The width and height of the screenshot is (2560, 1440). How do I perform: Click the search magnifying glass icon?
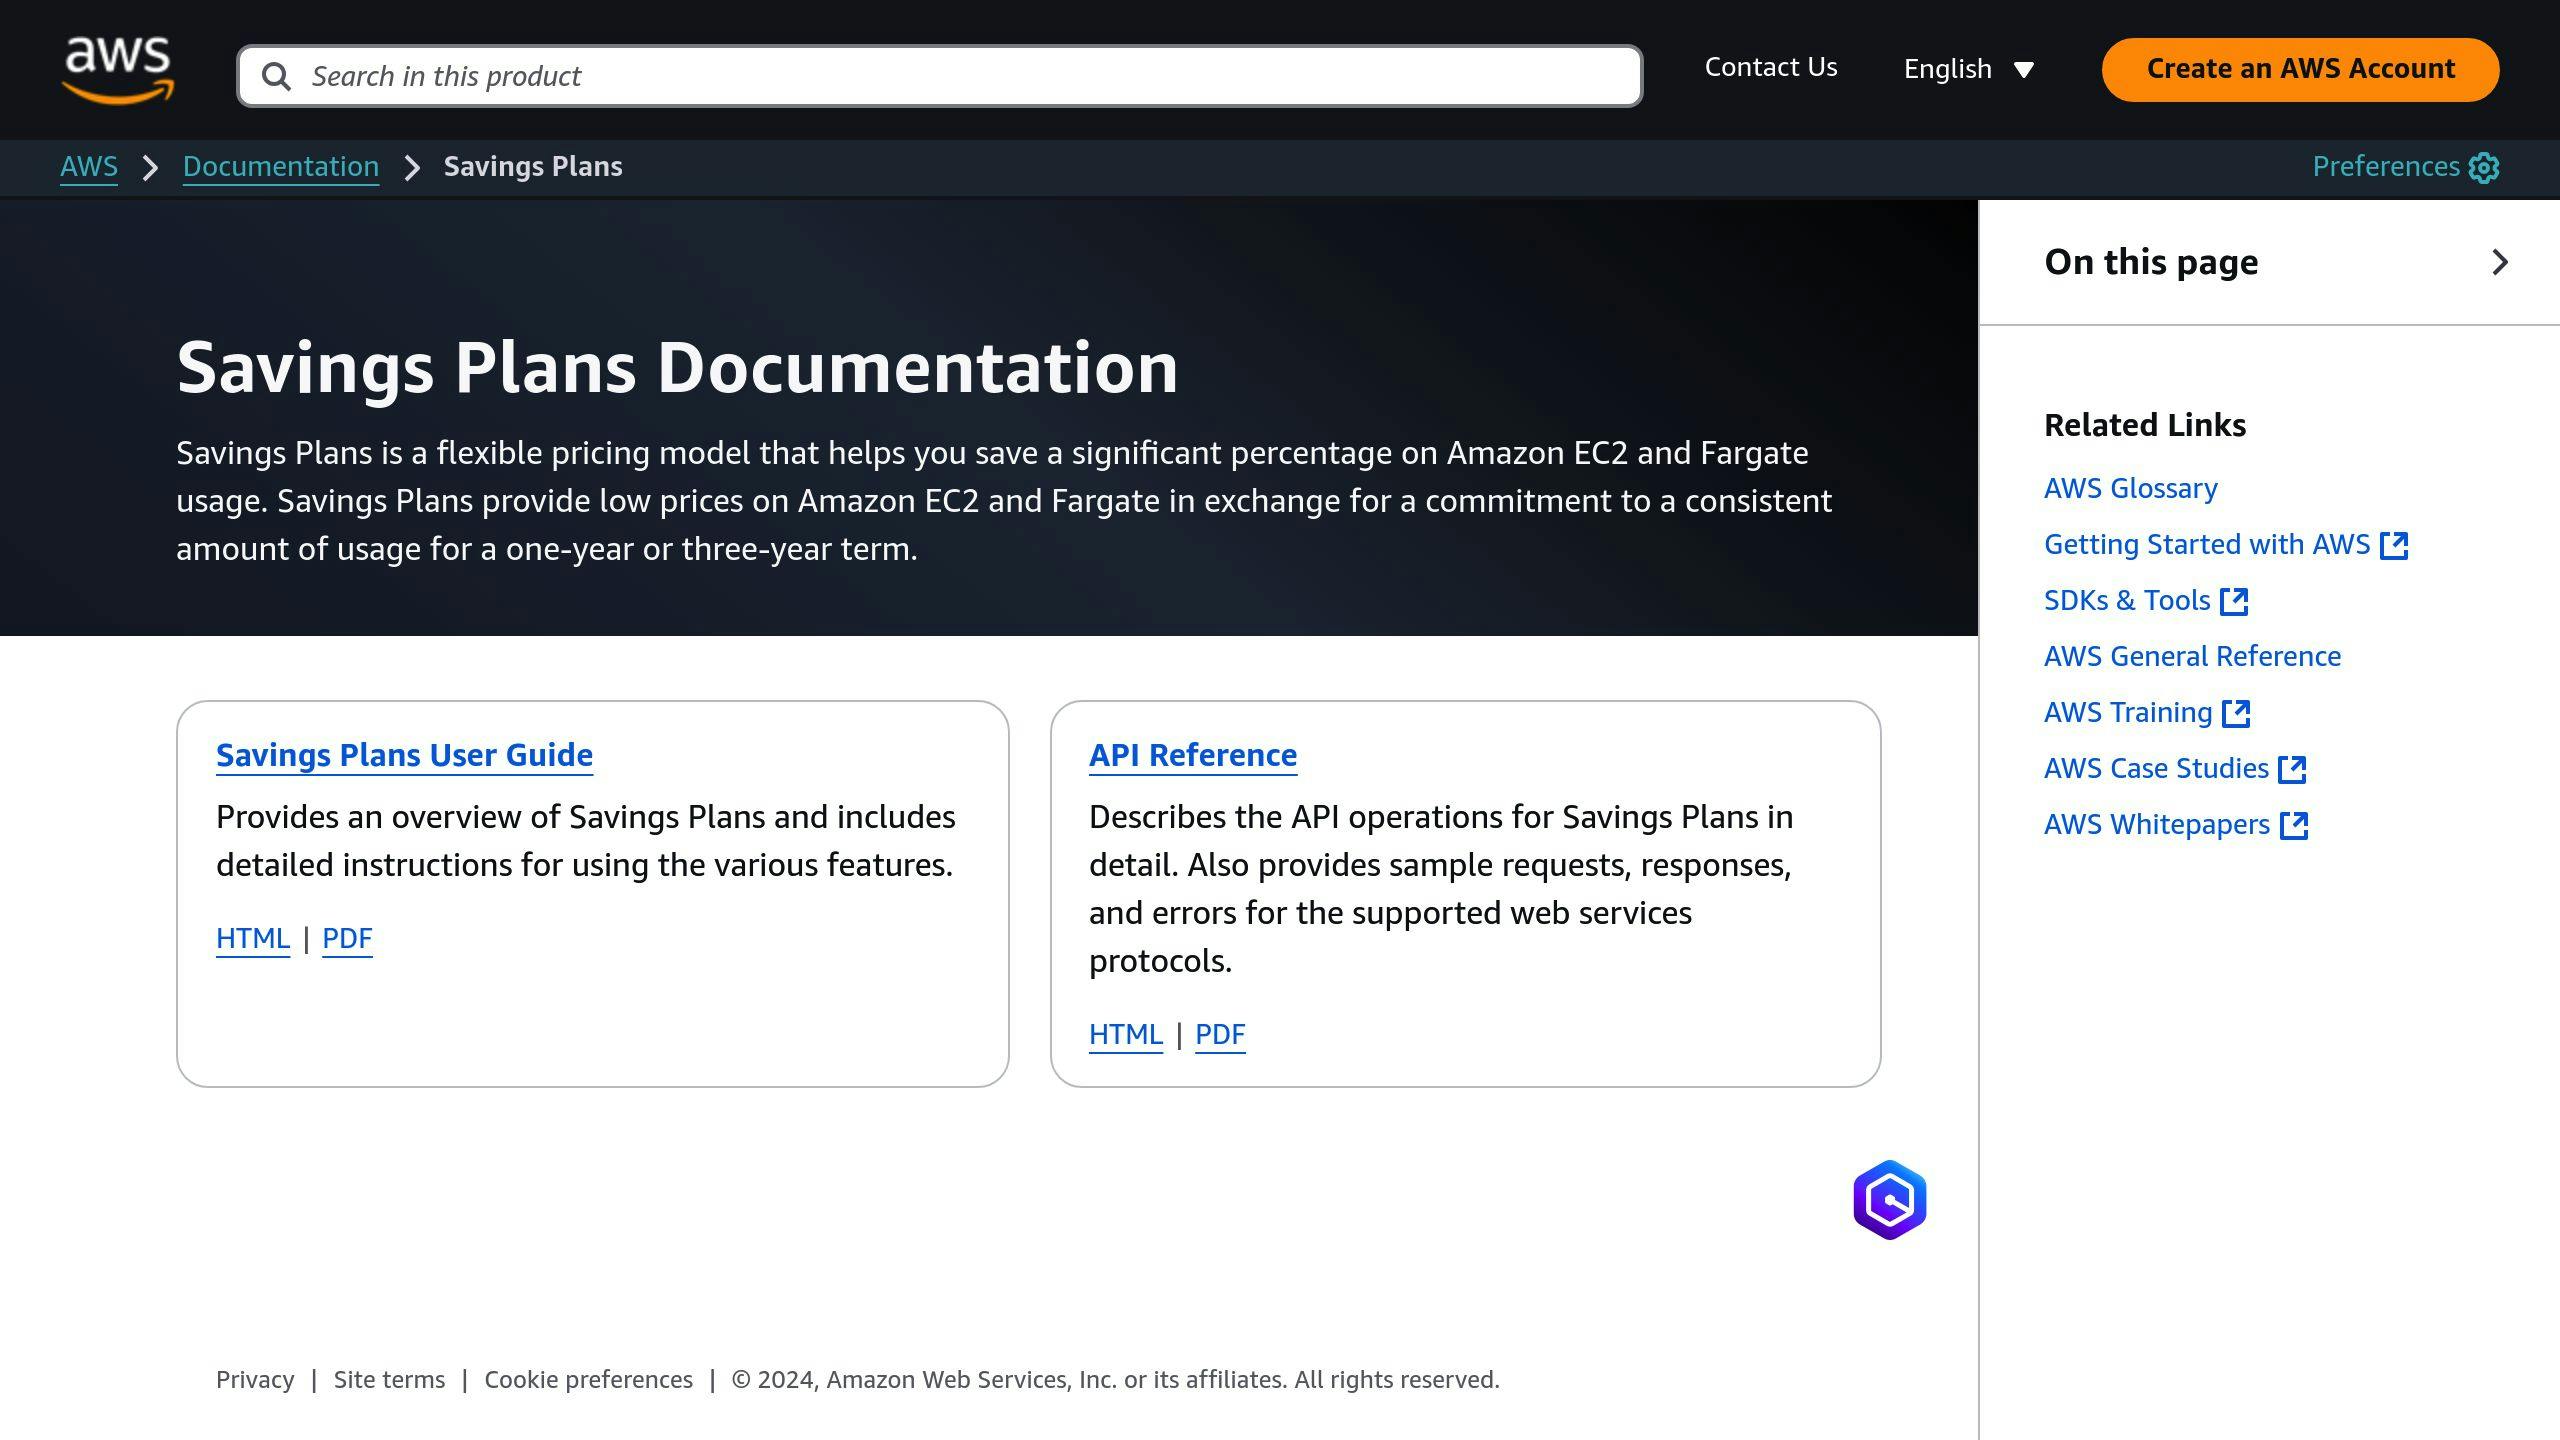point(276,76)
